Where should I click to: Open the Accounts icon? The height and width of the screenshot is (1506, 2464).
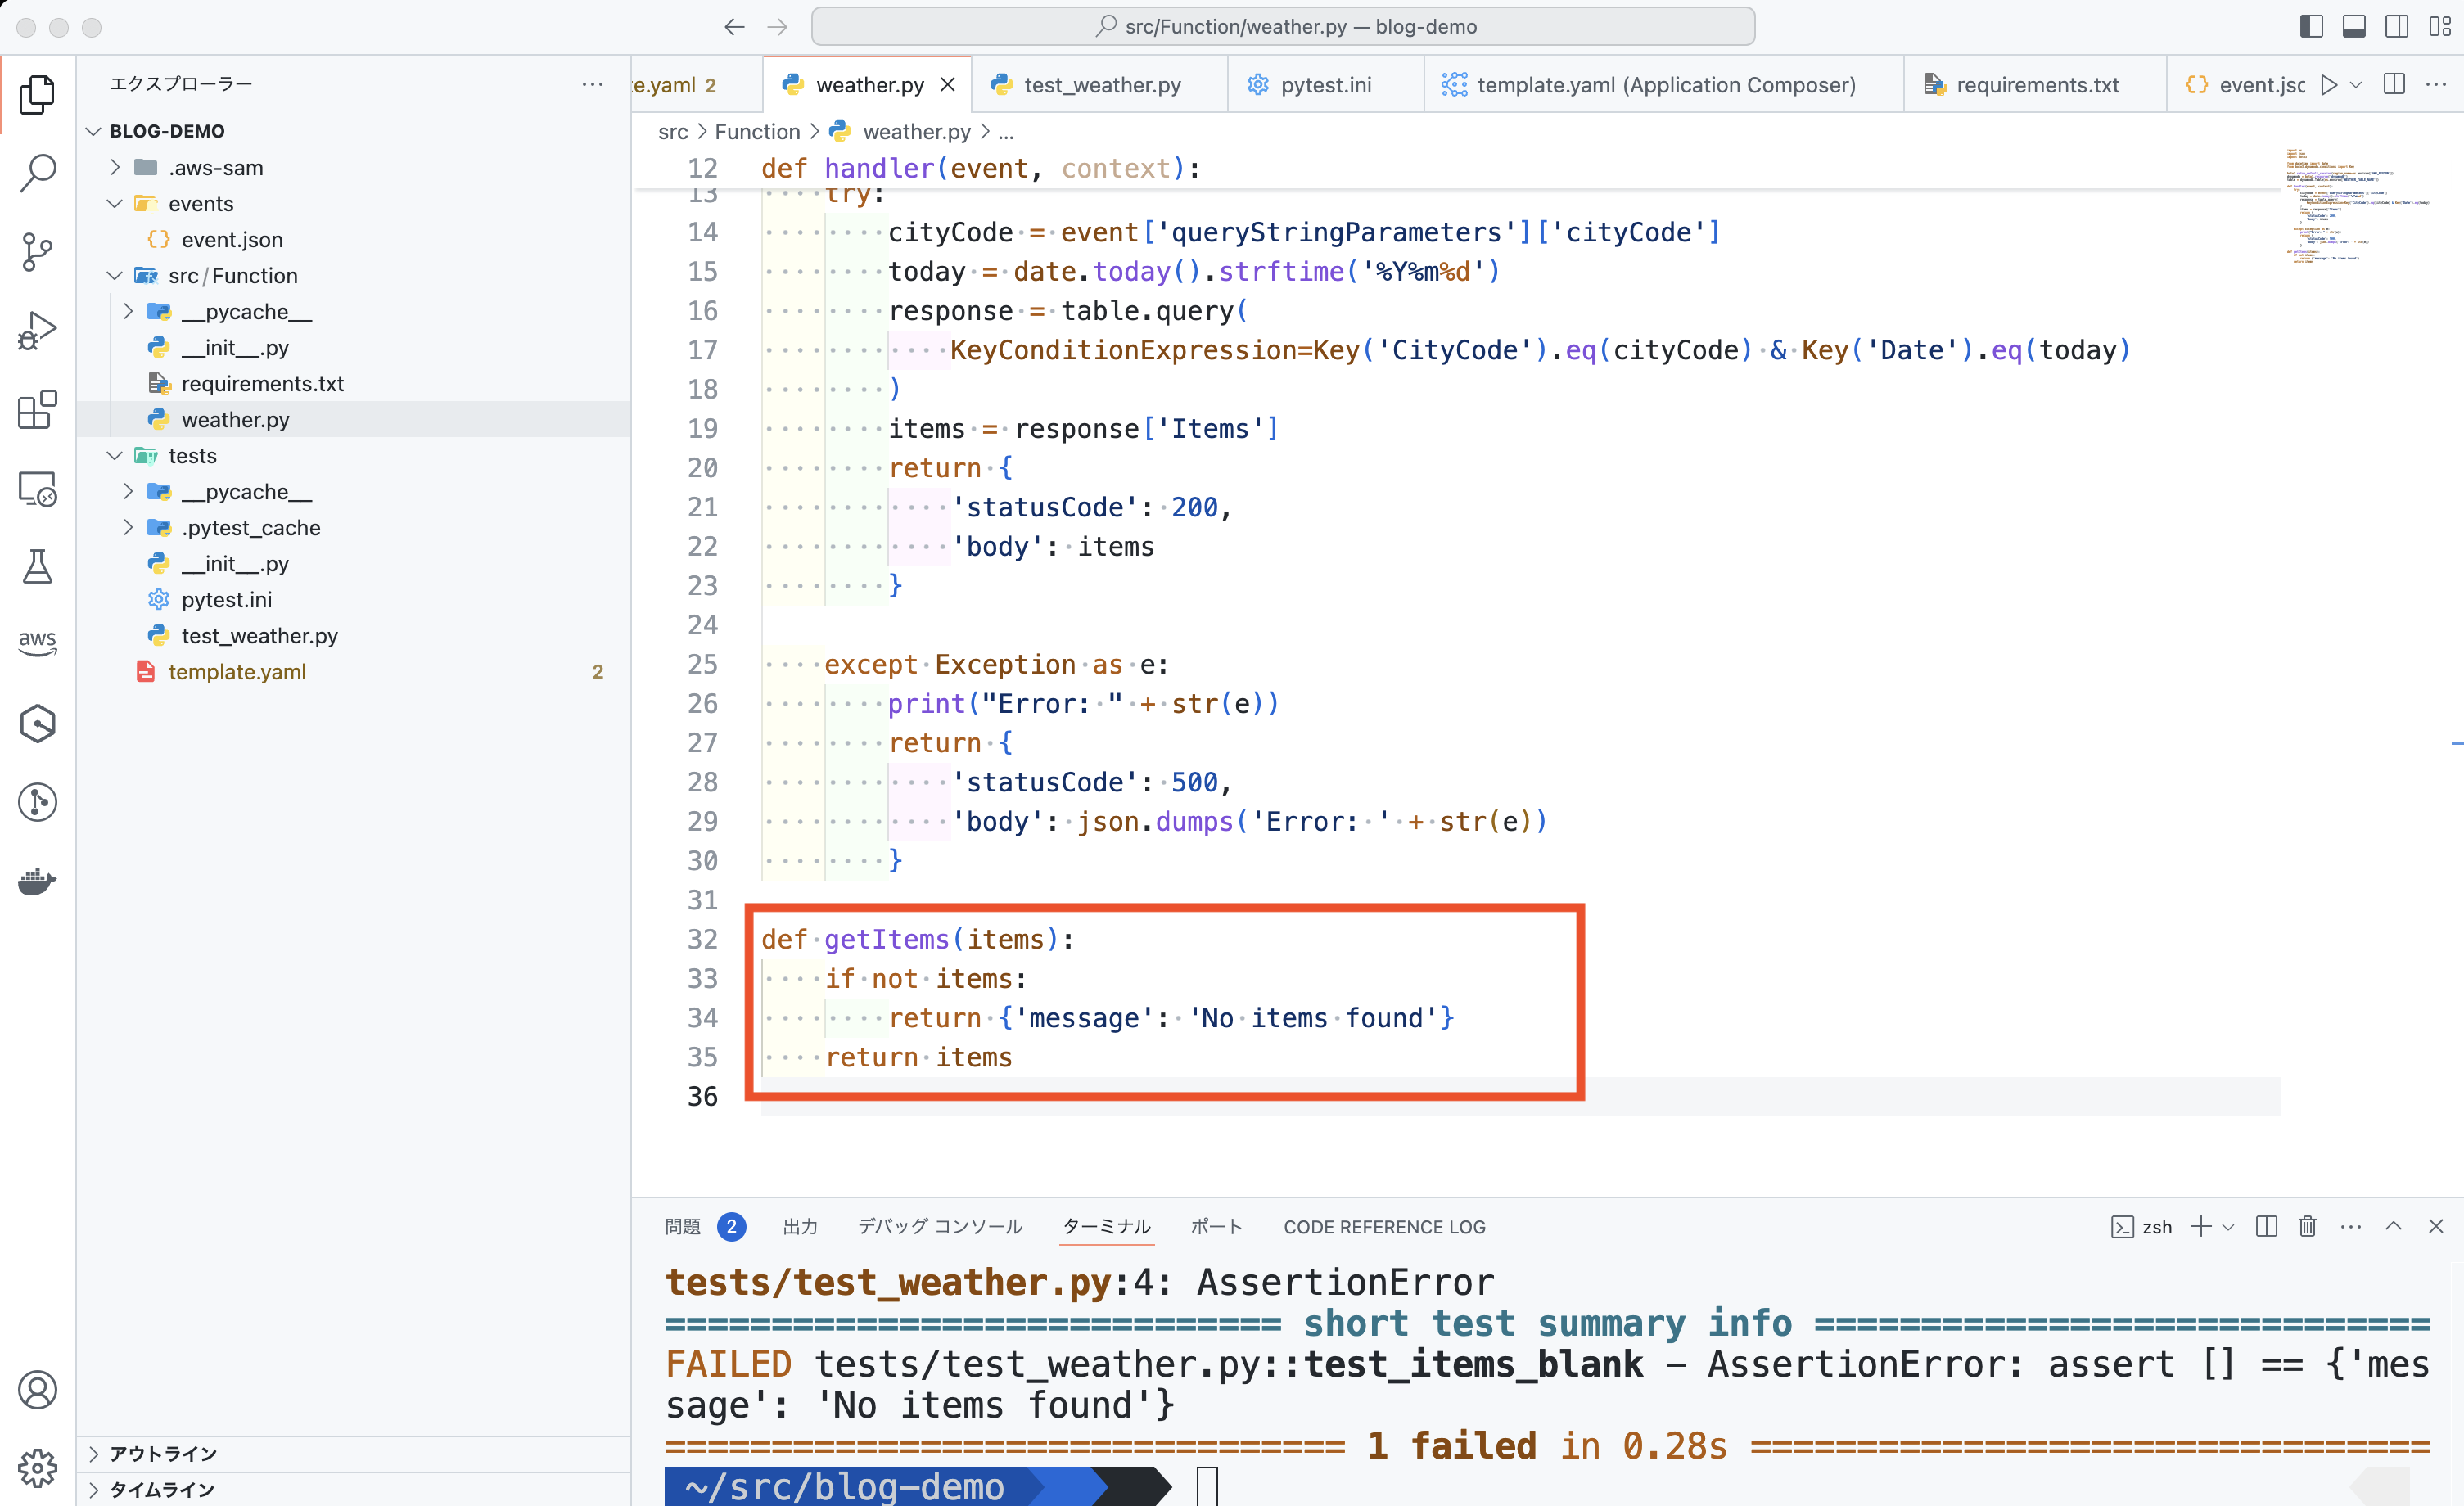click(x=37, y=1390)
